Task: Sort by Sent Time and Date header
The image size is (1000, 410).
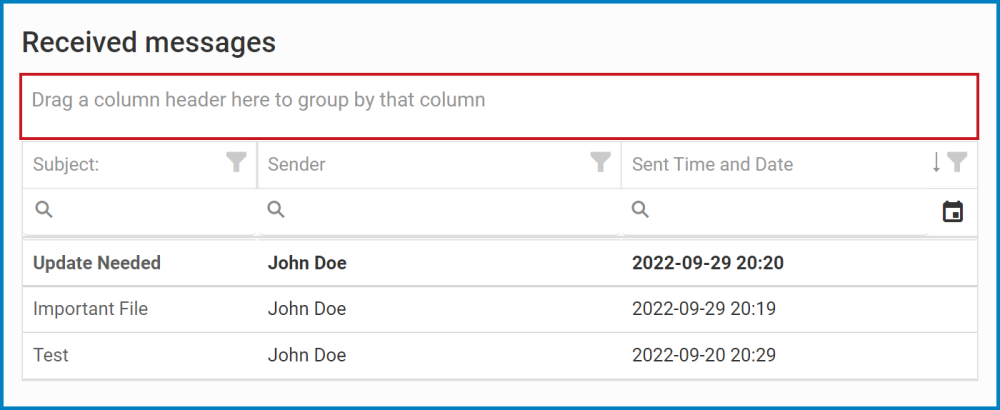Action: coord(712,165)
